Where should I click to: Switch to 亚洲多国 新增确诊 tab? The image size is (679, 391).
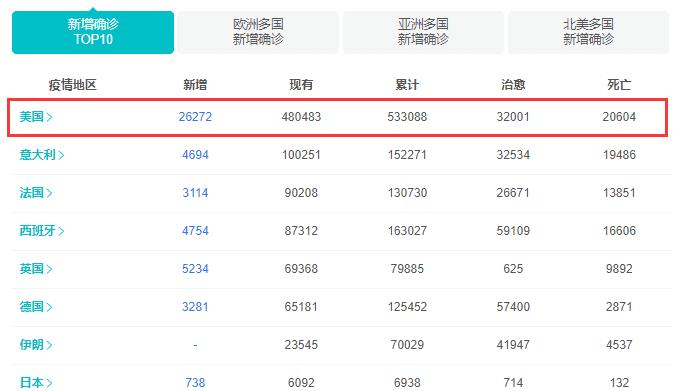pos(423,32)
